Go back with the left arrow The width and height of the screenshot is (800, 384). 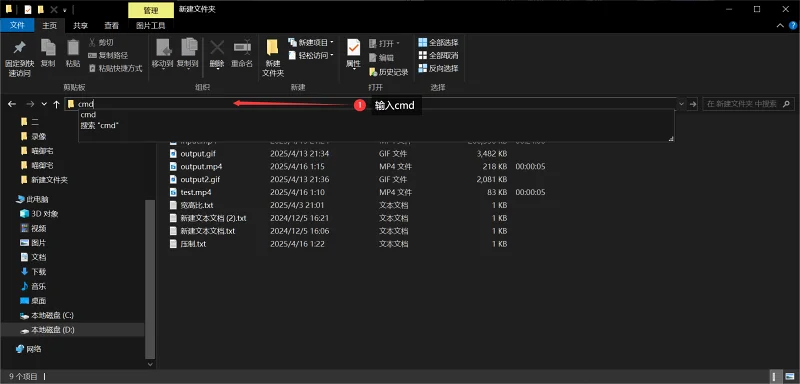point(12,104)
